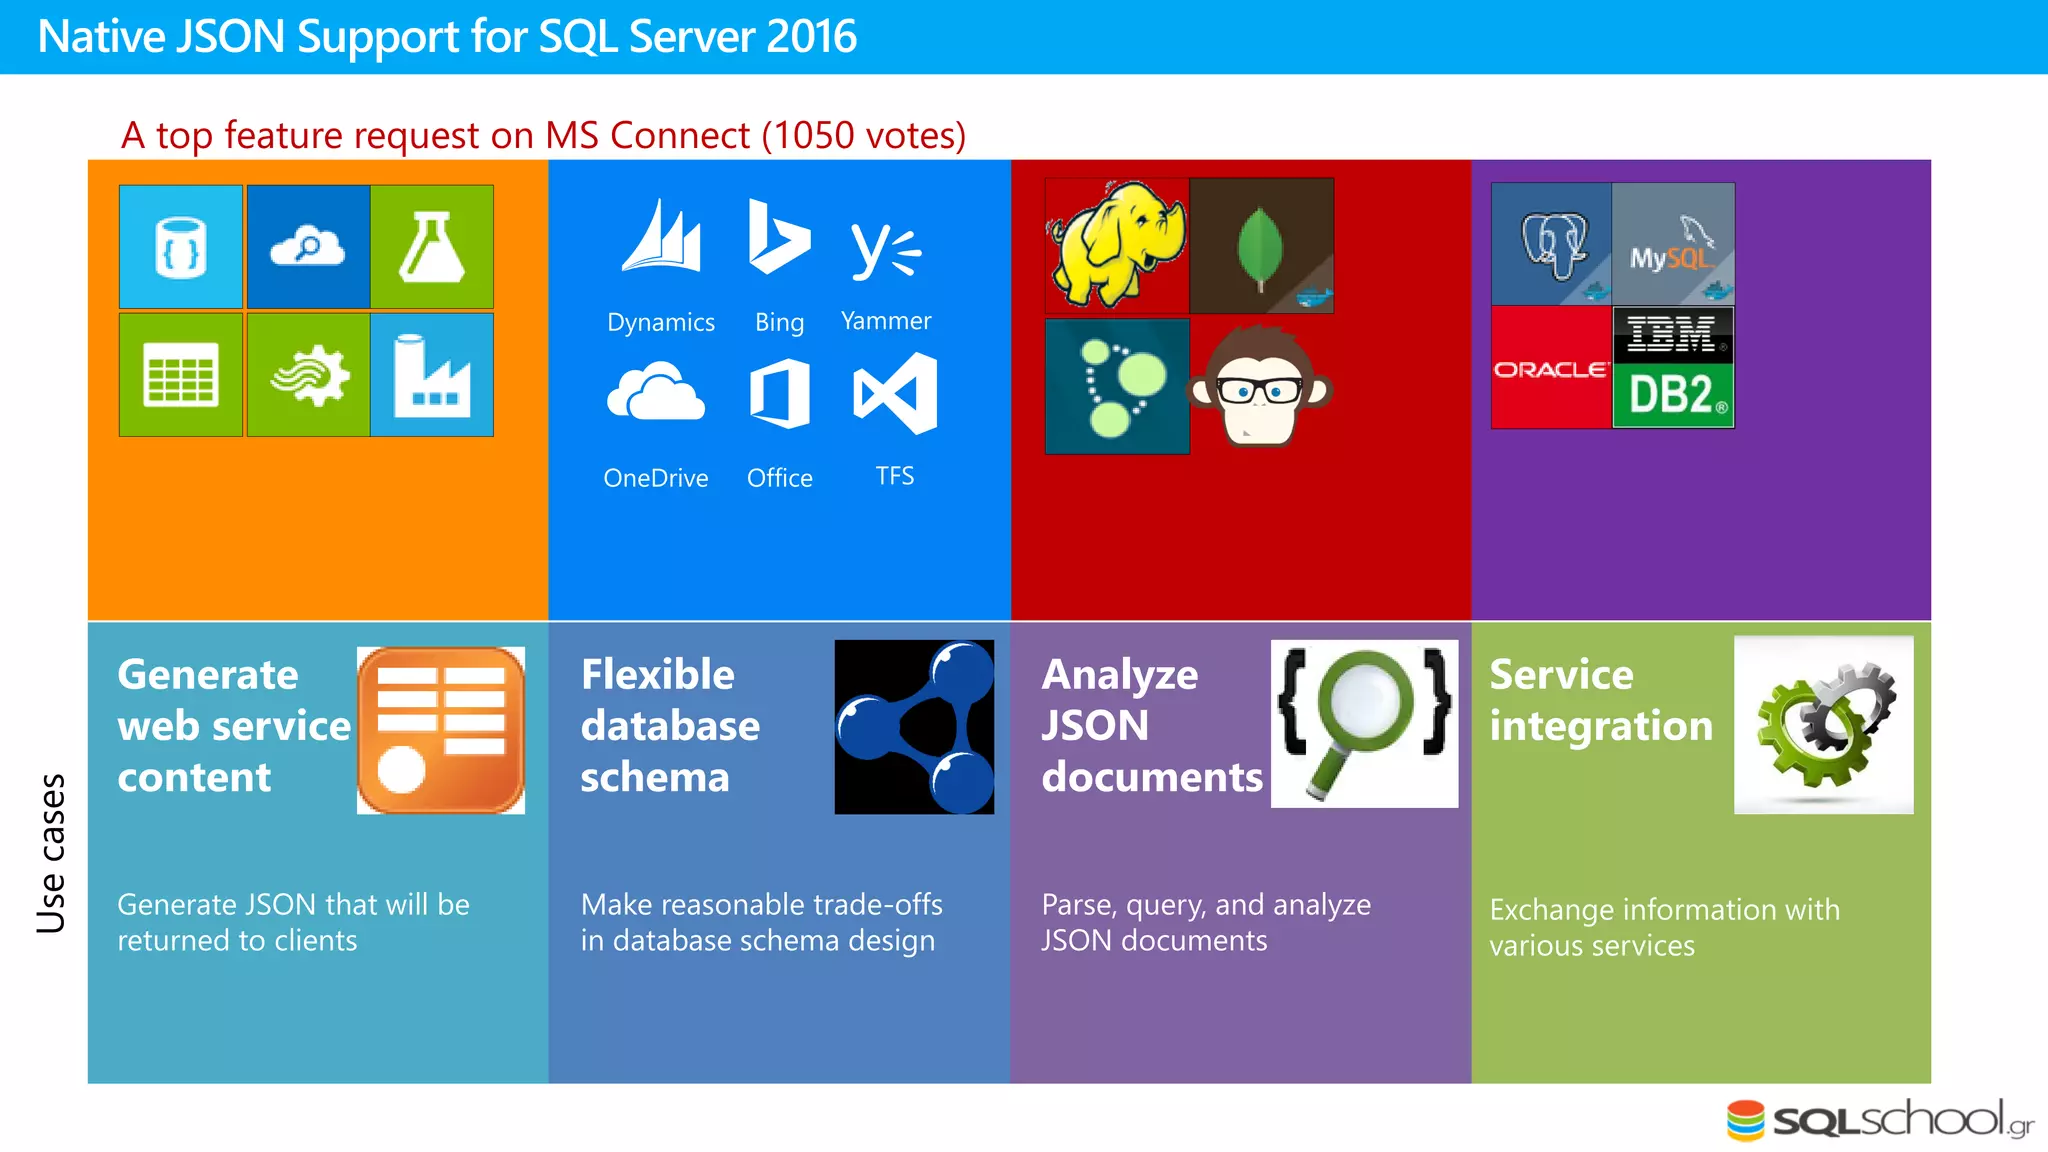
Task: Click the JSON magnifying glass icon
Action: point(1364,724)
